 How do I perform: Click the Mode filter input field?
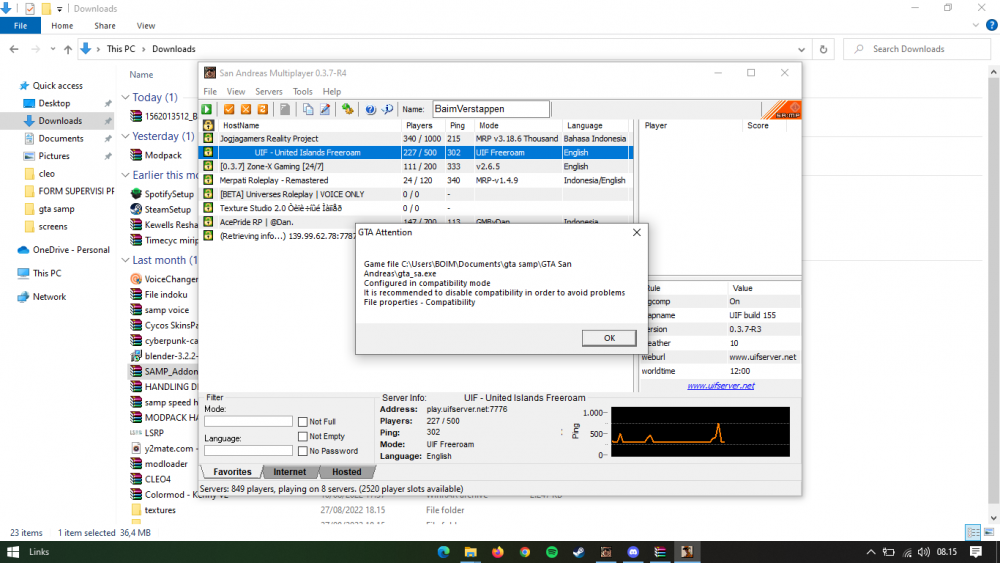[248, 421]
